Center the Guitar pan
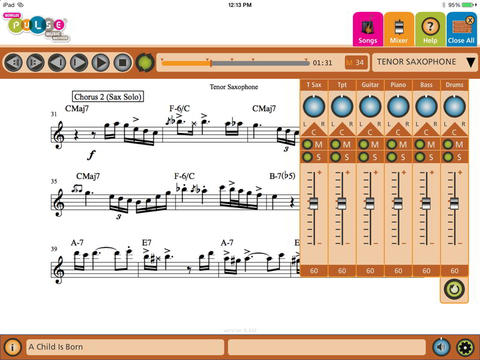 coord(370,130)
